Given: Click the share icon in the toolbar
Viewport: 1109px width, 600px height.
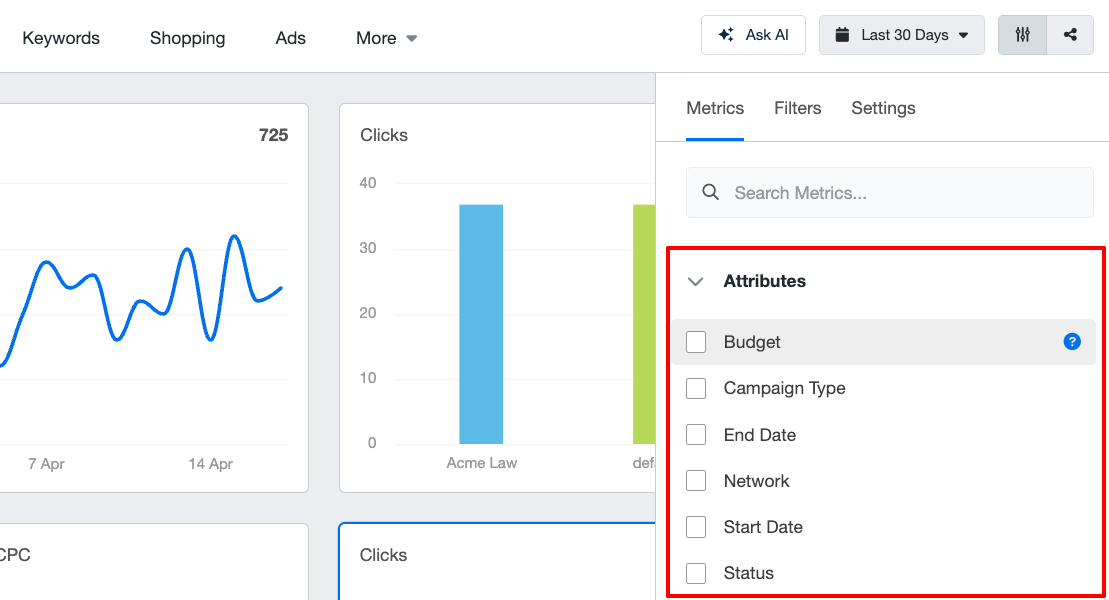Looking at the screenshot, I should 1071,34.
